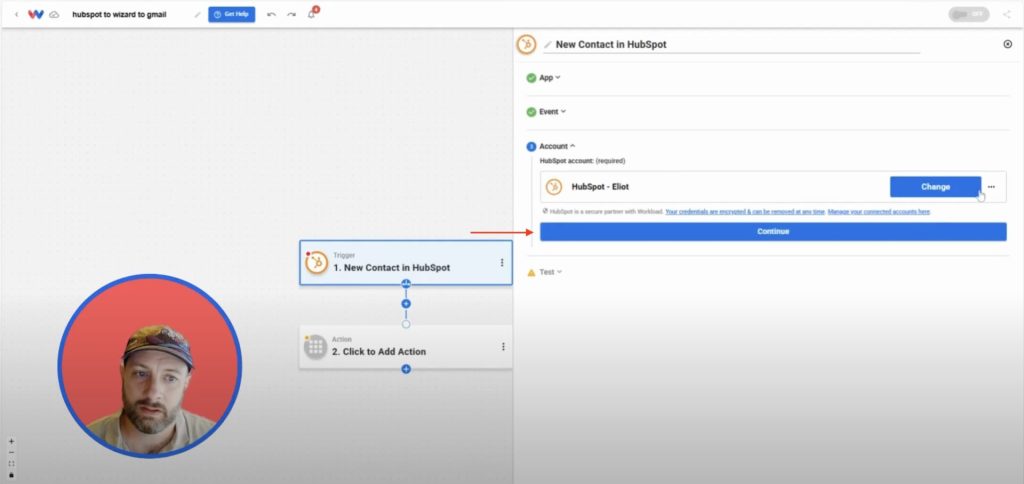The width and height of the screenshot is (1024, 484).
Task: Click the HubSpot icon in account row
Action: coord(554,187)
